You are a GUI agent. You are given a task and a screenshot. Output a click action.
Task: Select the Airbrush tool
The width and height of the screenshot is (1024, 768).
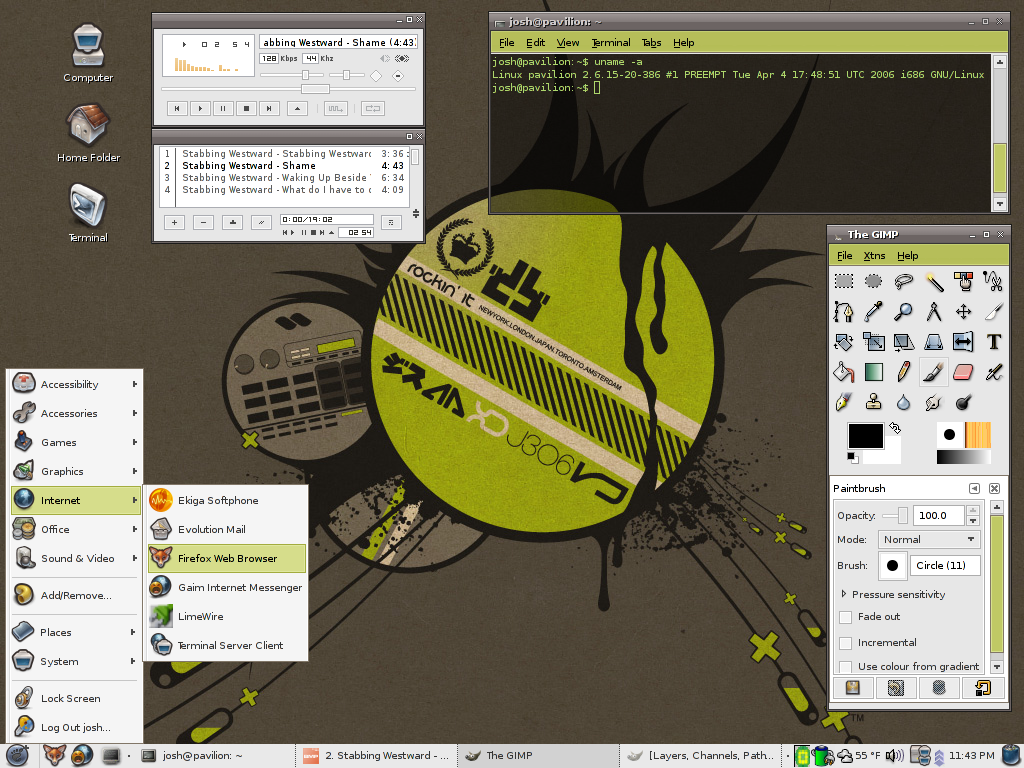coord(993,372)
